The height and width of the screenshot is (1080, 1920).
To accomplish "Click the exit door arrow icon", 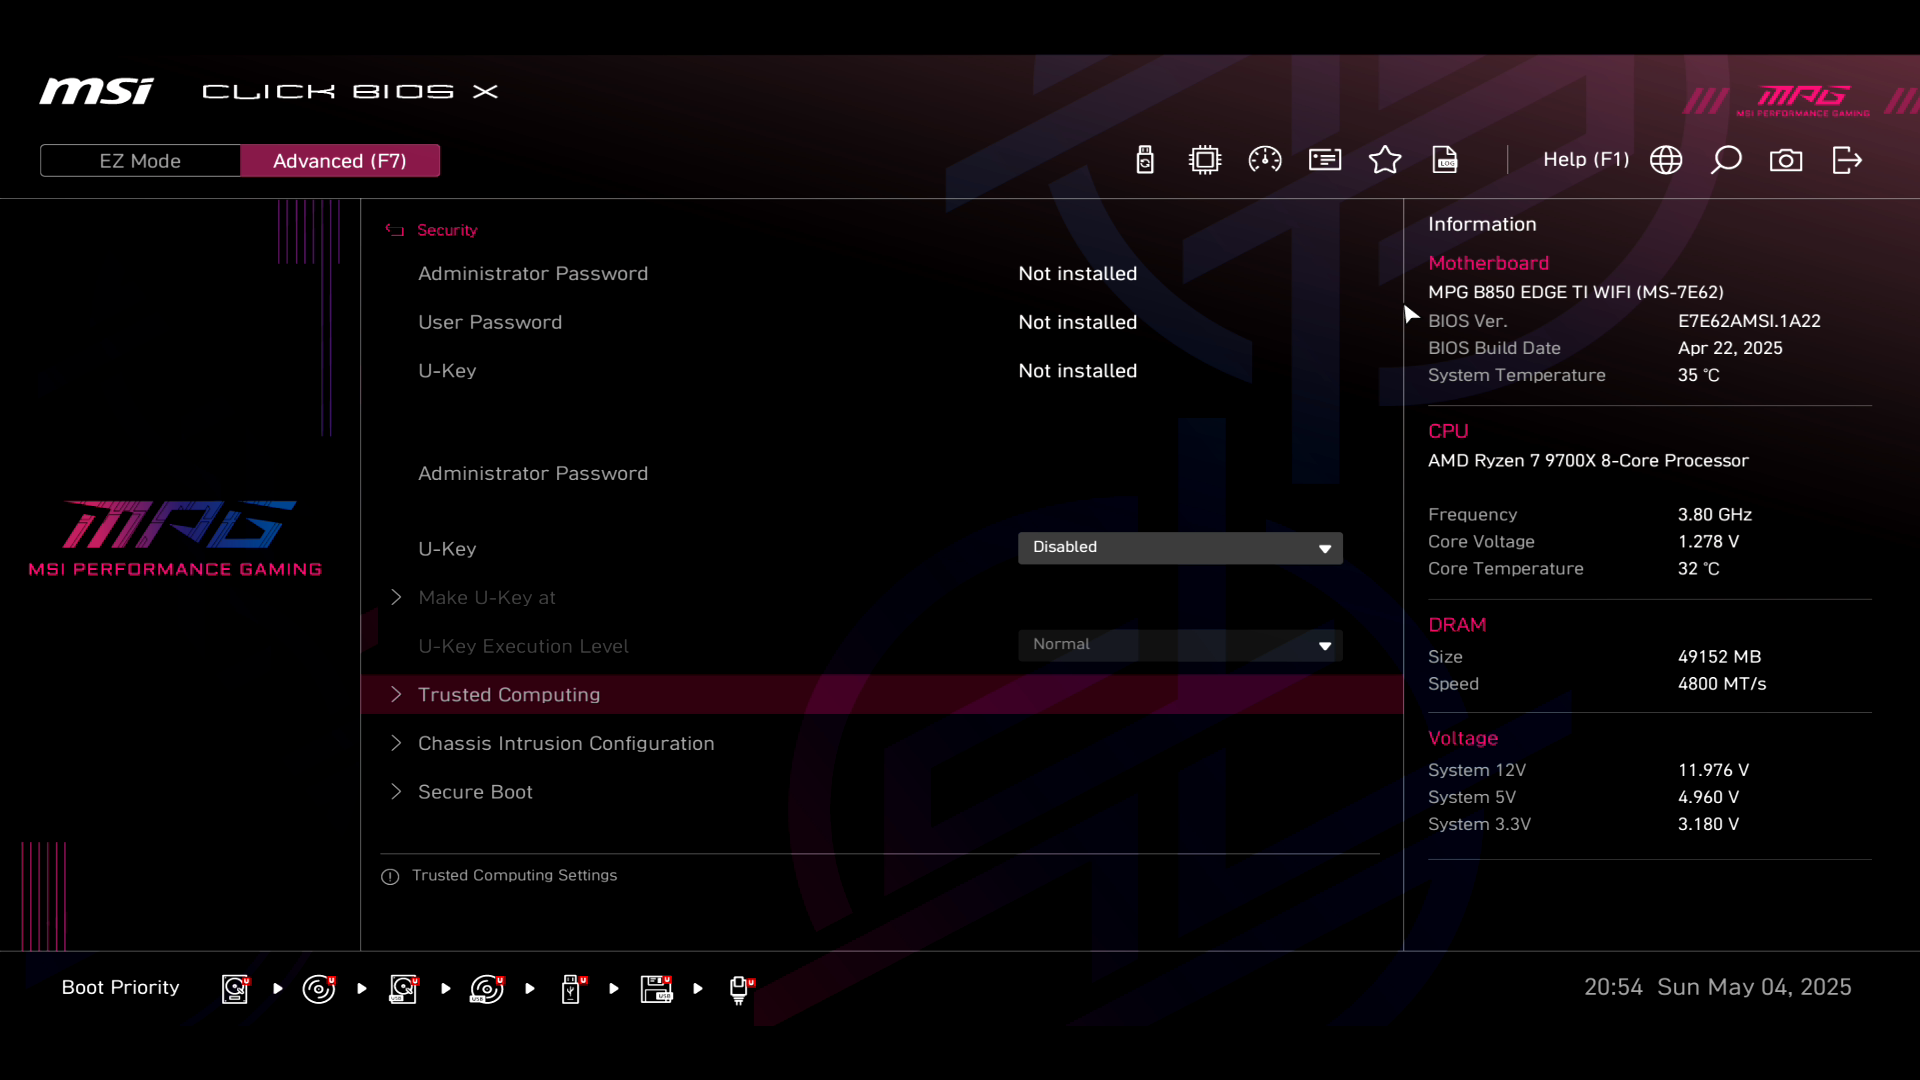I will pos(1847,160).
